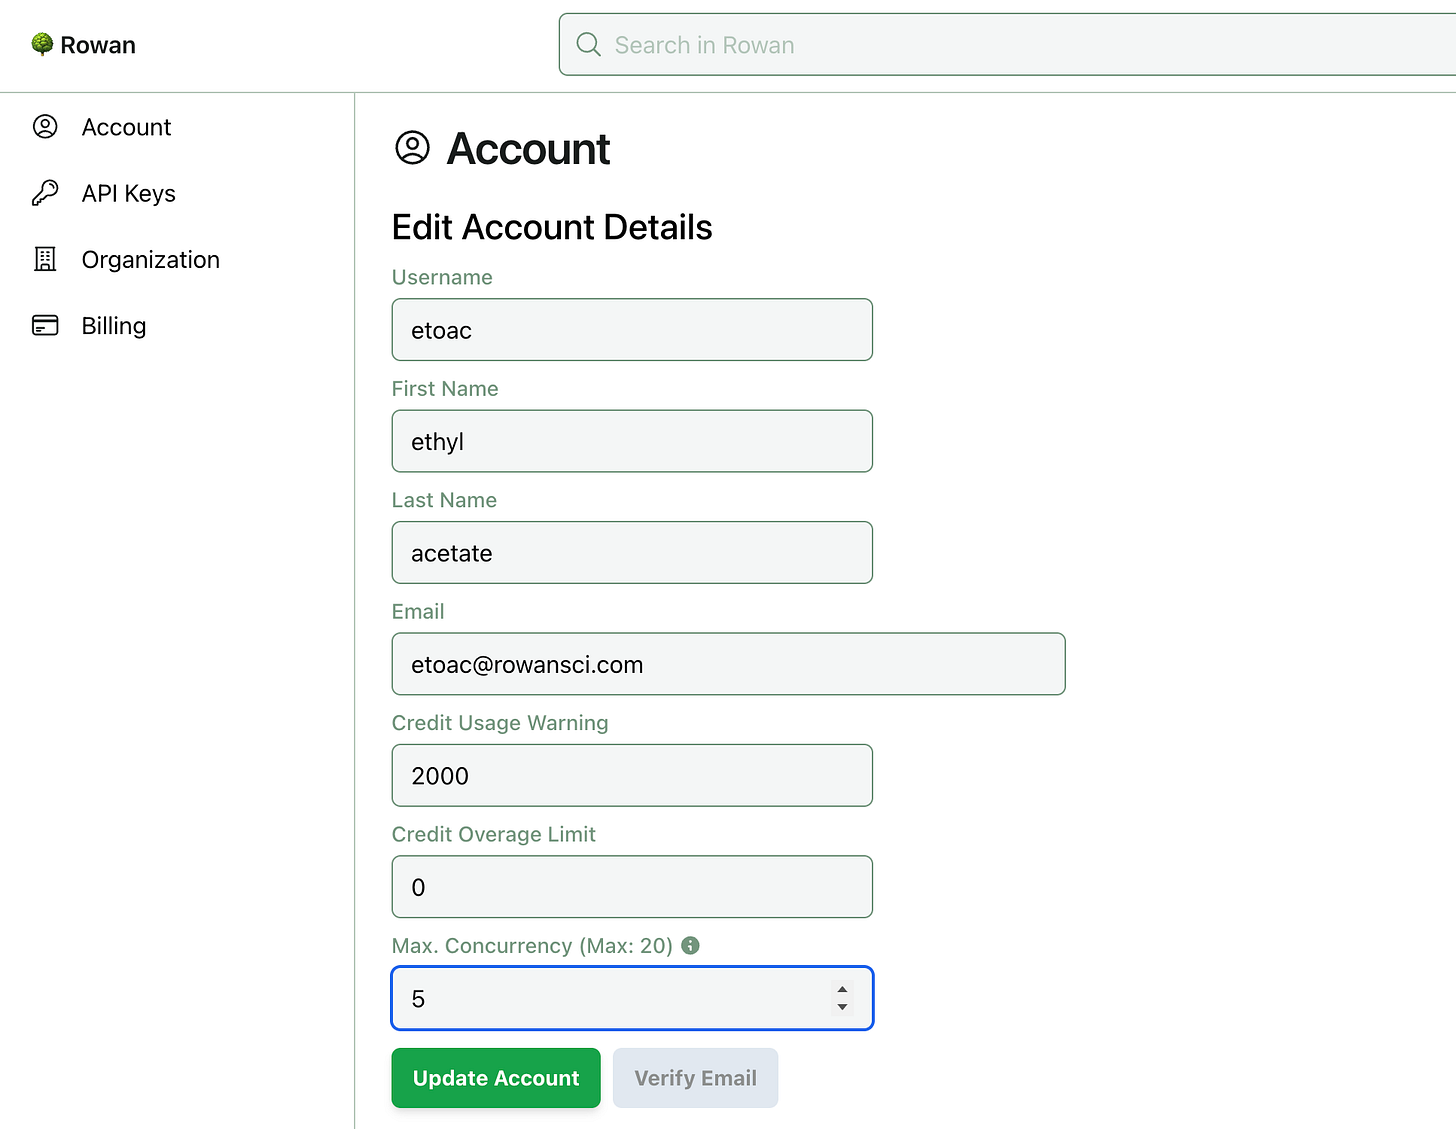1456x1129 pixels.
Task: Click the Credit Overage Limit label
Action: pyautogui.click(x=494, y=834)
